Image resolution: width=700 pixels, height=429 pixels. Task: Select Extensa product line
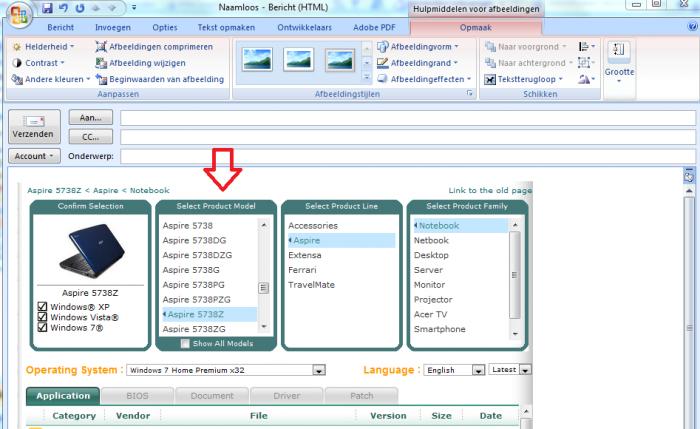point(305,255)
